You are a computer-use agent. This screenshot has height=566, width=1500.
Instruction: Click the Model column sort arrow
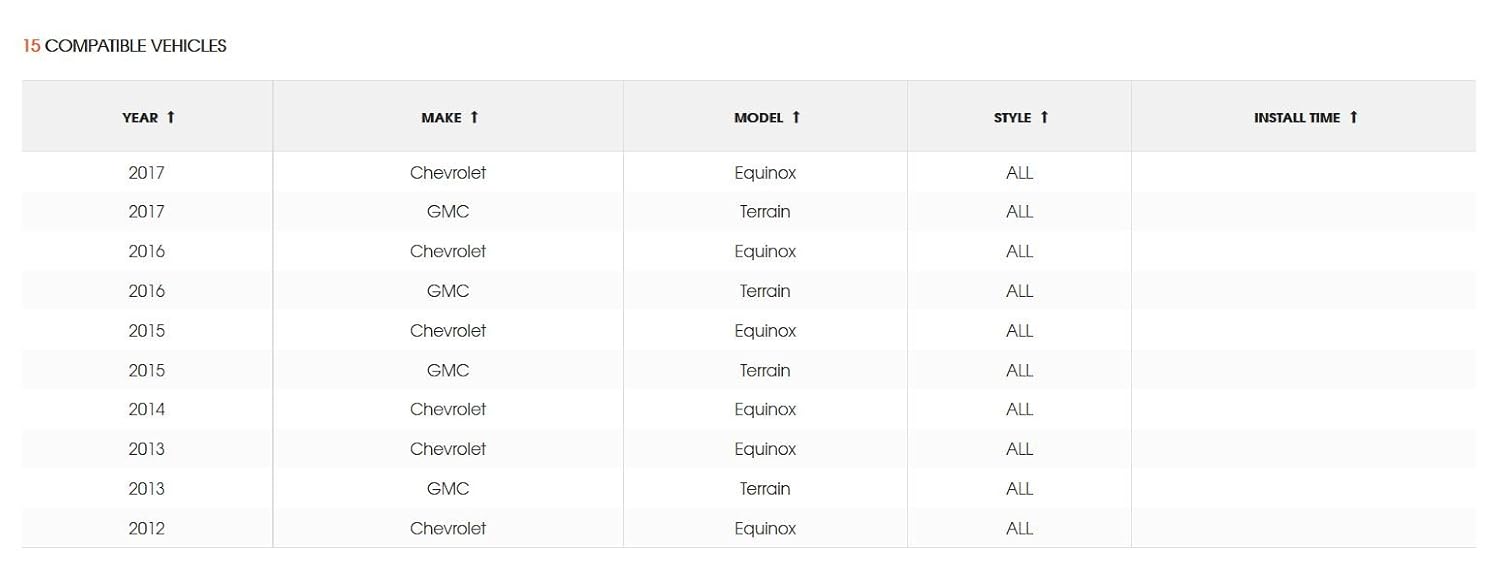797,117
